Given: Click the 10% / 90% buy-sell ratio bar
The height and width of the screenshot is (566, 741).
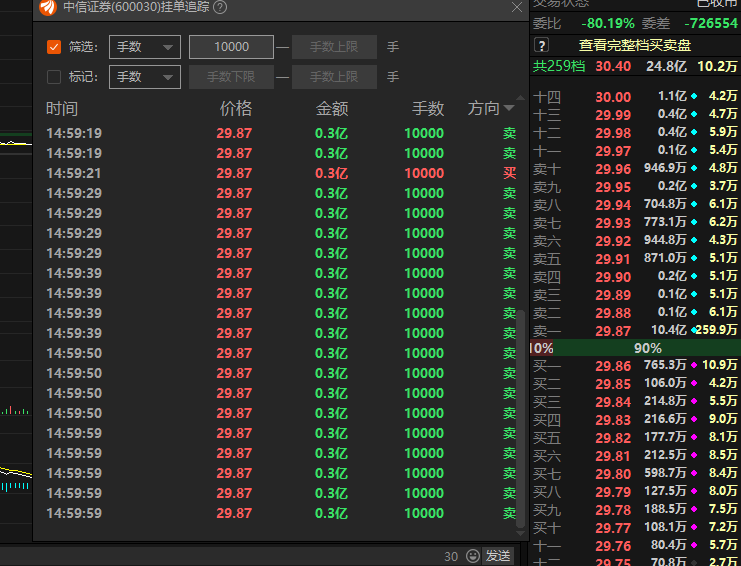Looking at the screenshot, I should point(635,348).
